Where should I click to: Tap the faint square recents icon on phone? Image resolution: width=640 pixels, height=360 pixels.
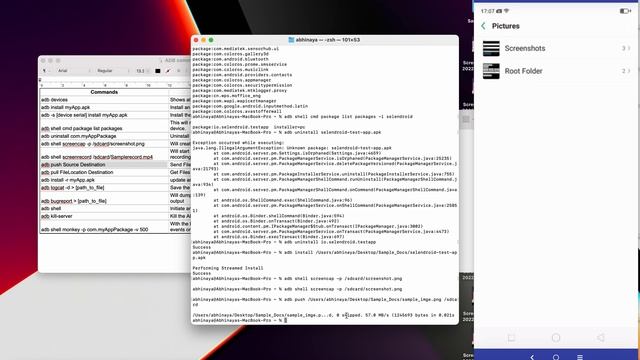pyautogui.click(x=511, y=338)
